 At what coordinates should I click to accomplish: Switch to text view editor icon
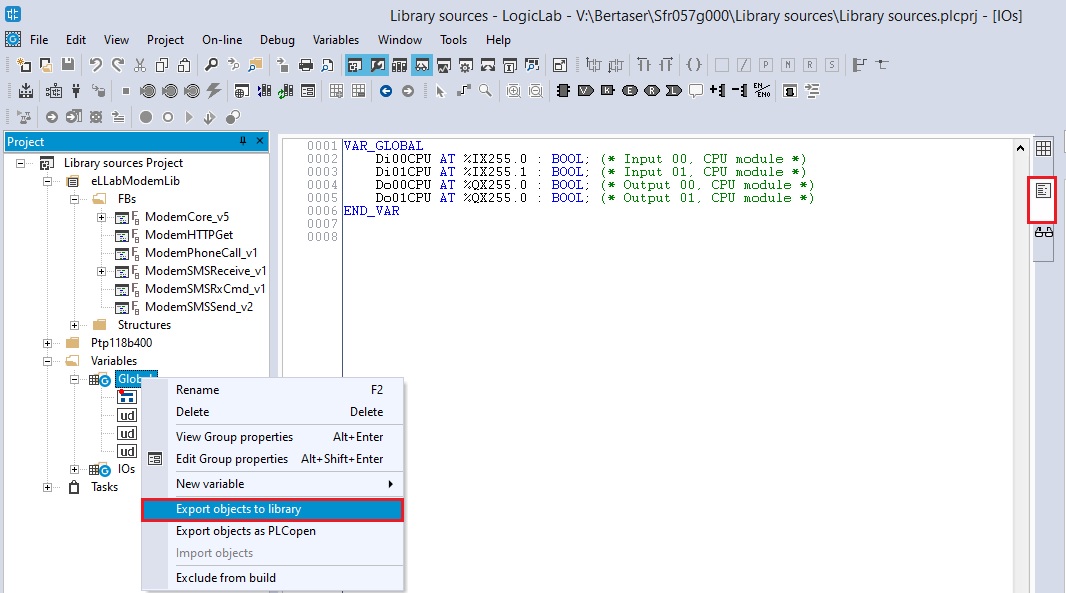1043,191
